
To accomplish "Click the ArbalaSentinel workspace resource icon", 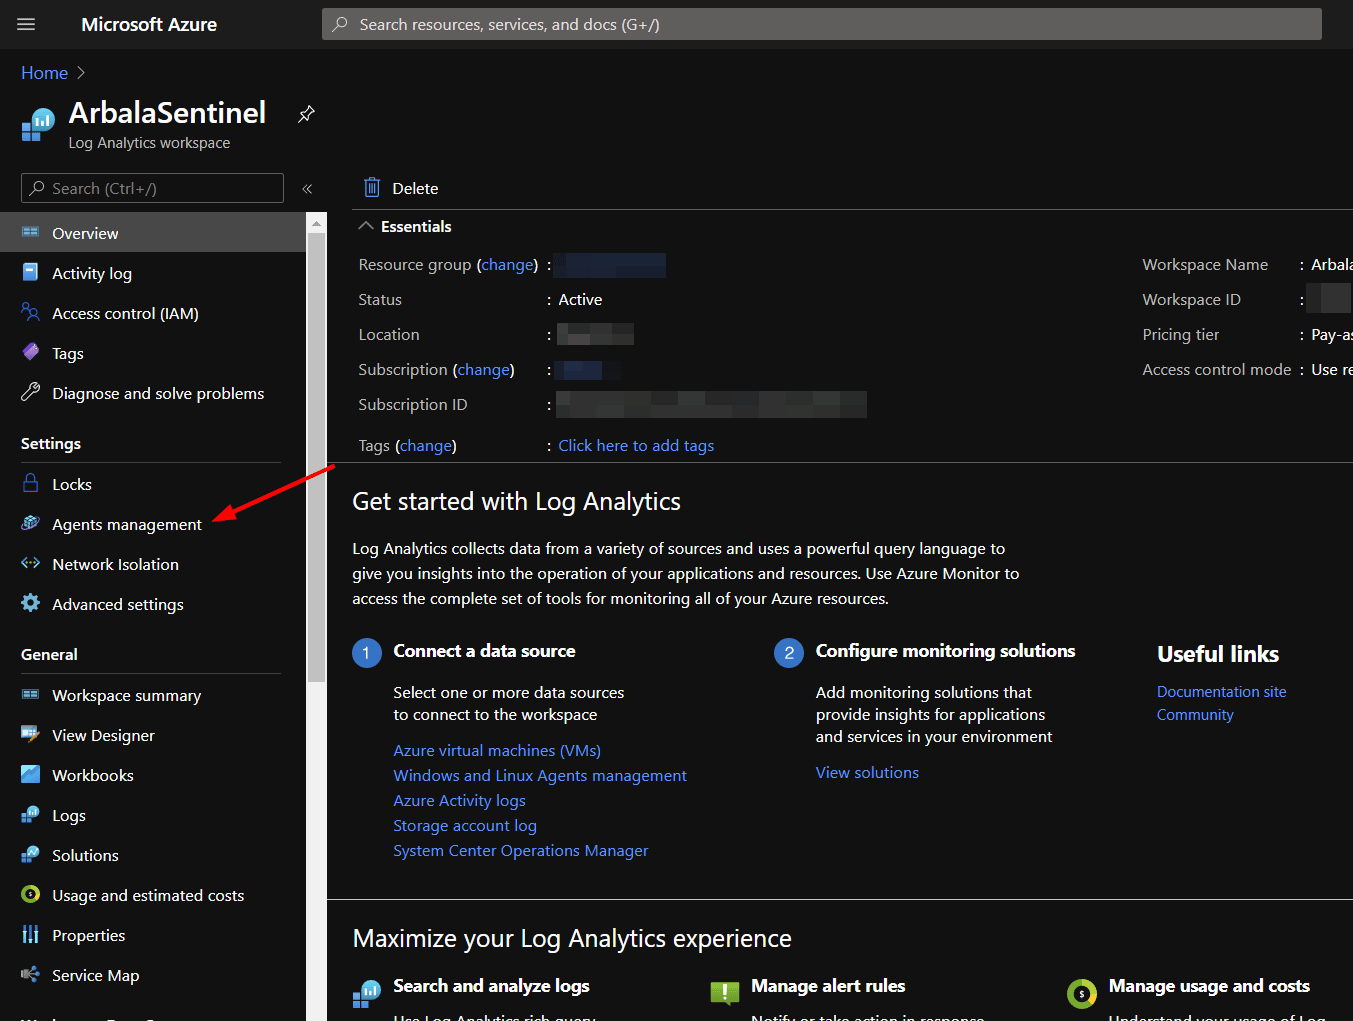I will (38, 125).
